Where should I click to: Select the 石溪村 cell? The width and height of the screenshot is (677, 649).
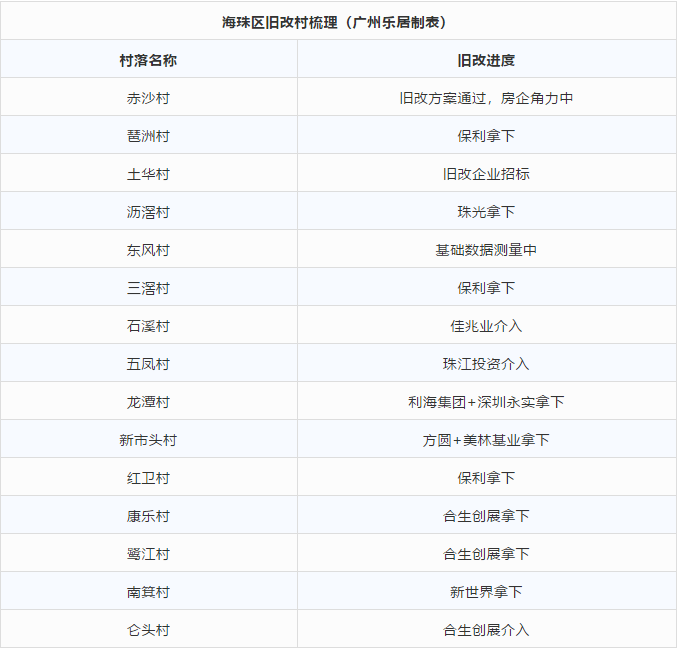148,326
